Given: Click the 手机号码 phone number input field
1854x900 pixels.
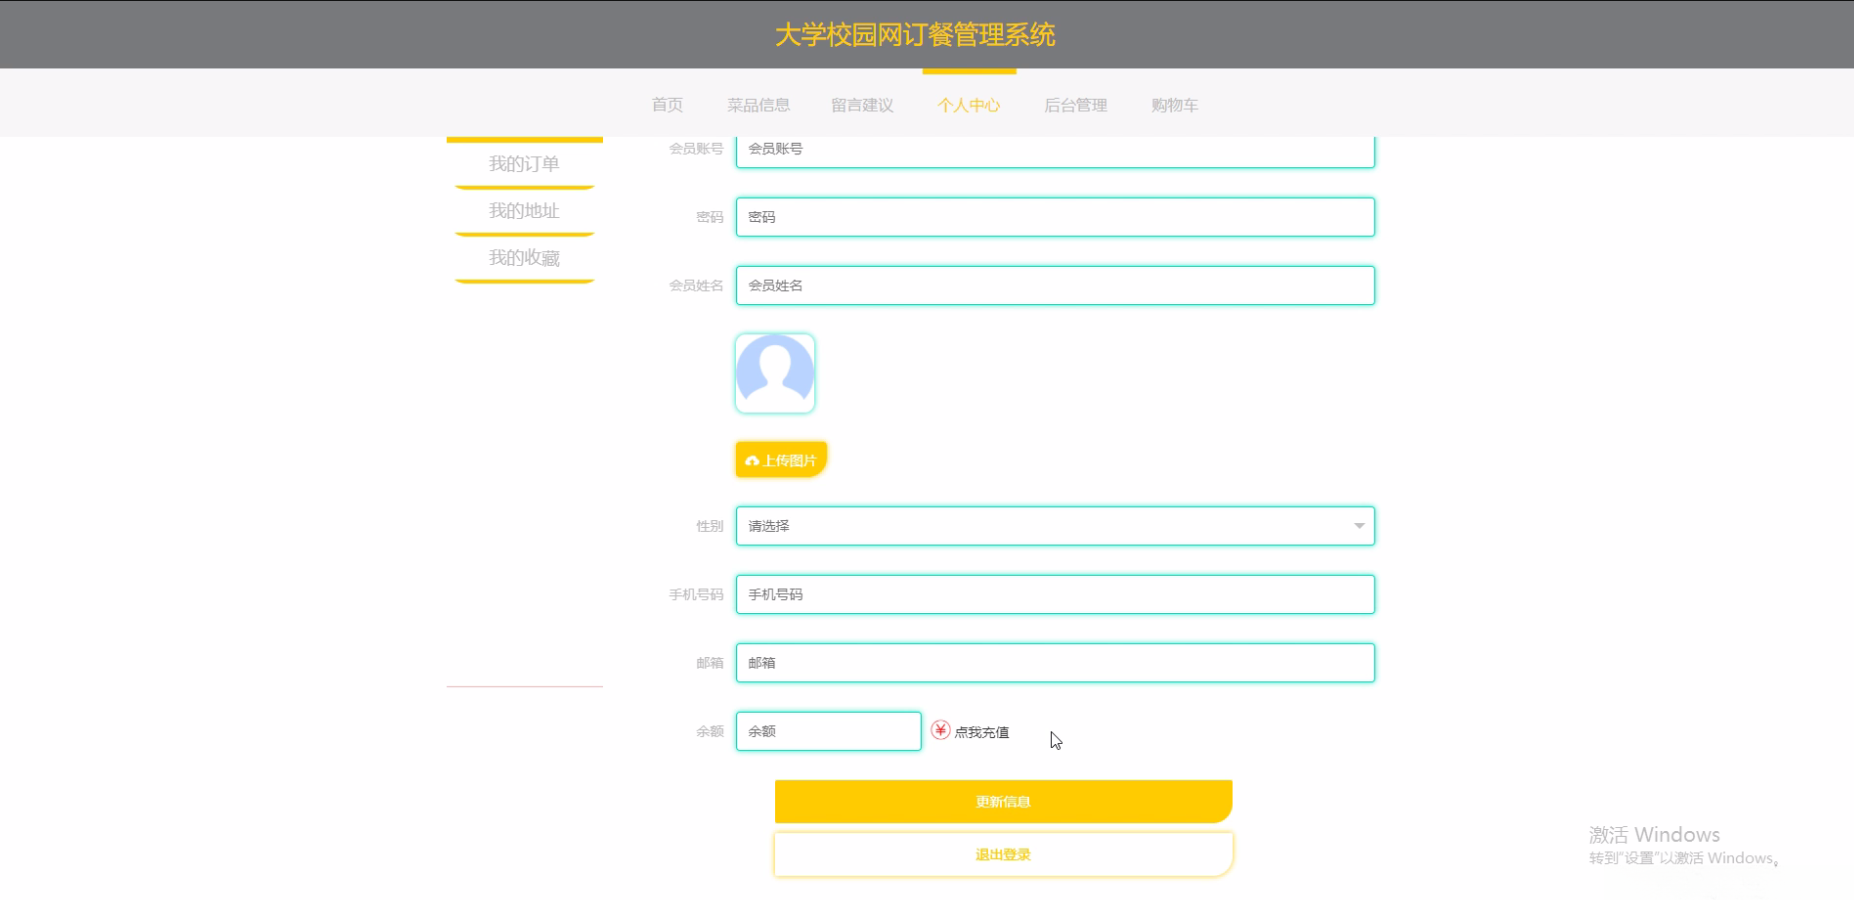Looking at the screenshot, I should [1055, 593].
